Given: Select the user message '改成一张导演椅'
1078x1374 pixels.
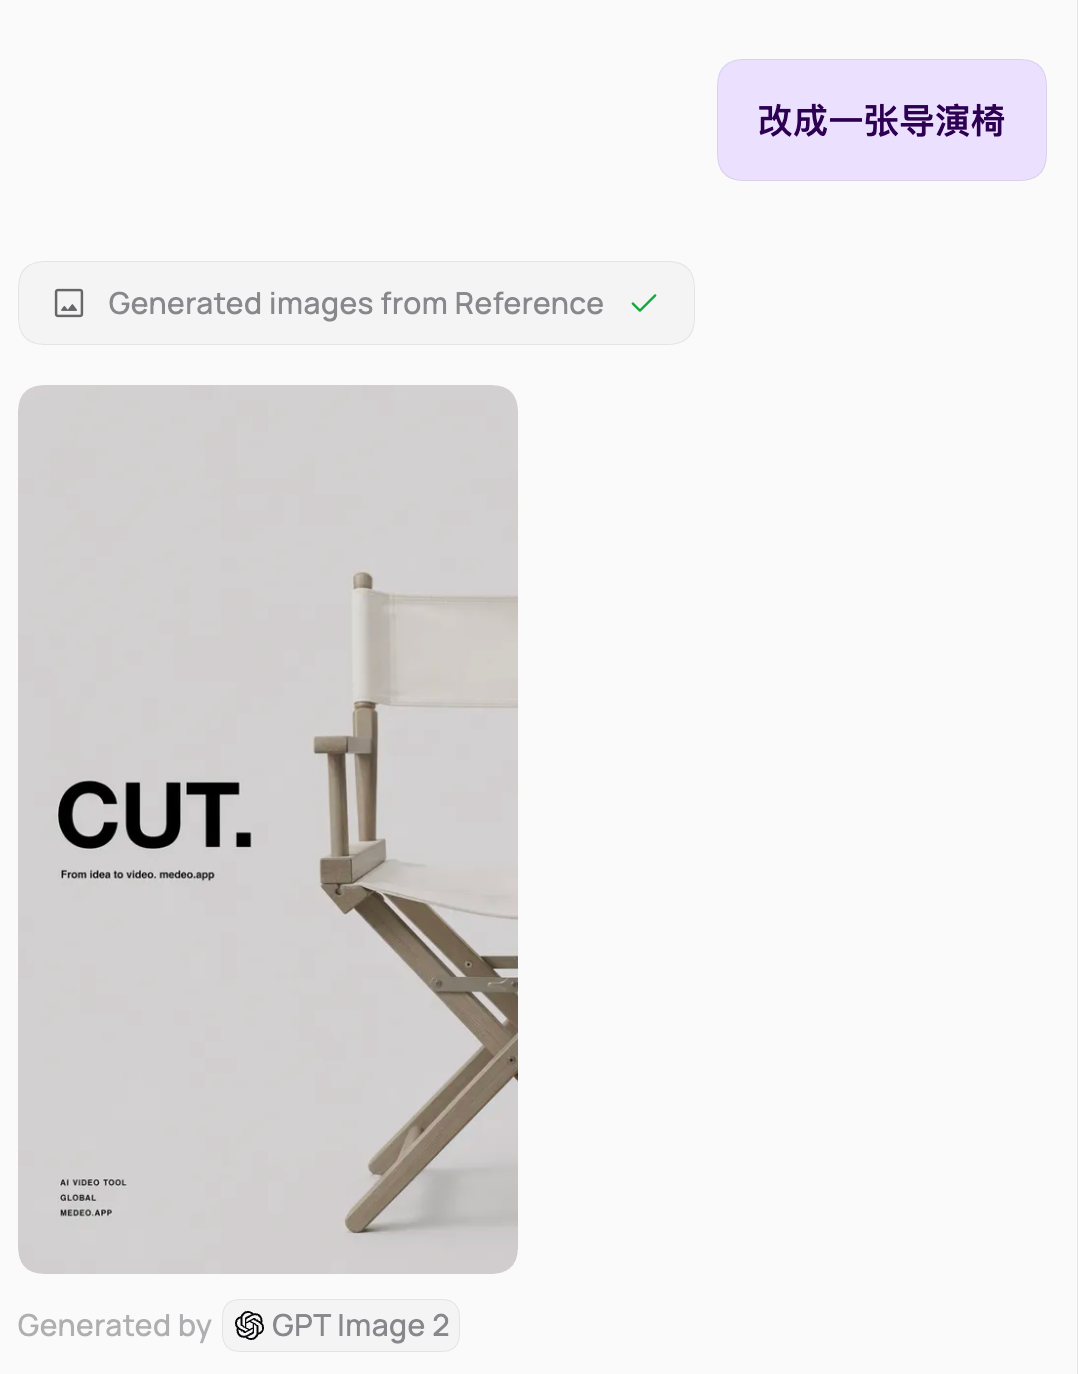Looking at the screenshot, I should 881,120.
